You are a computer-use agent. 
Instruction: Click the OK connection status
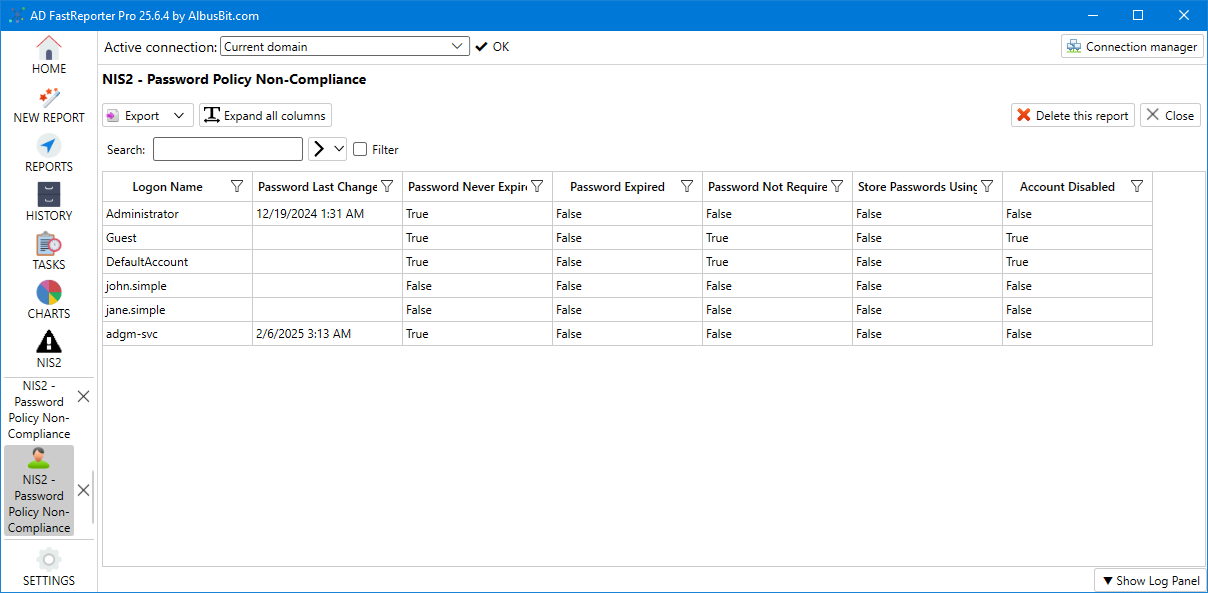pyautogui.click(x=492, y=46)
